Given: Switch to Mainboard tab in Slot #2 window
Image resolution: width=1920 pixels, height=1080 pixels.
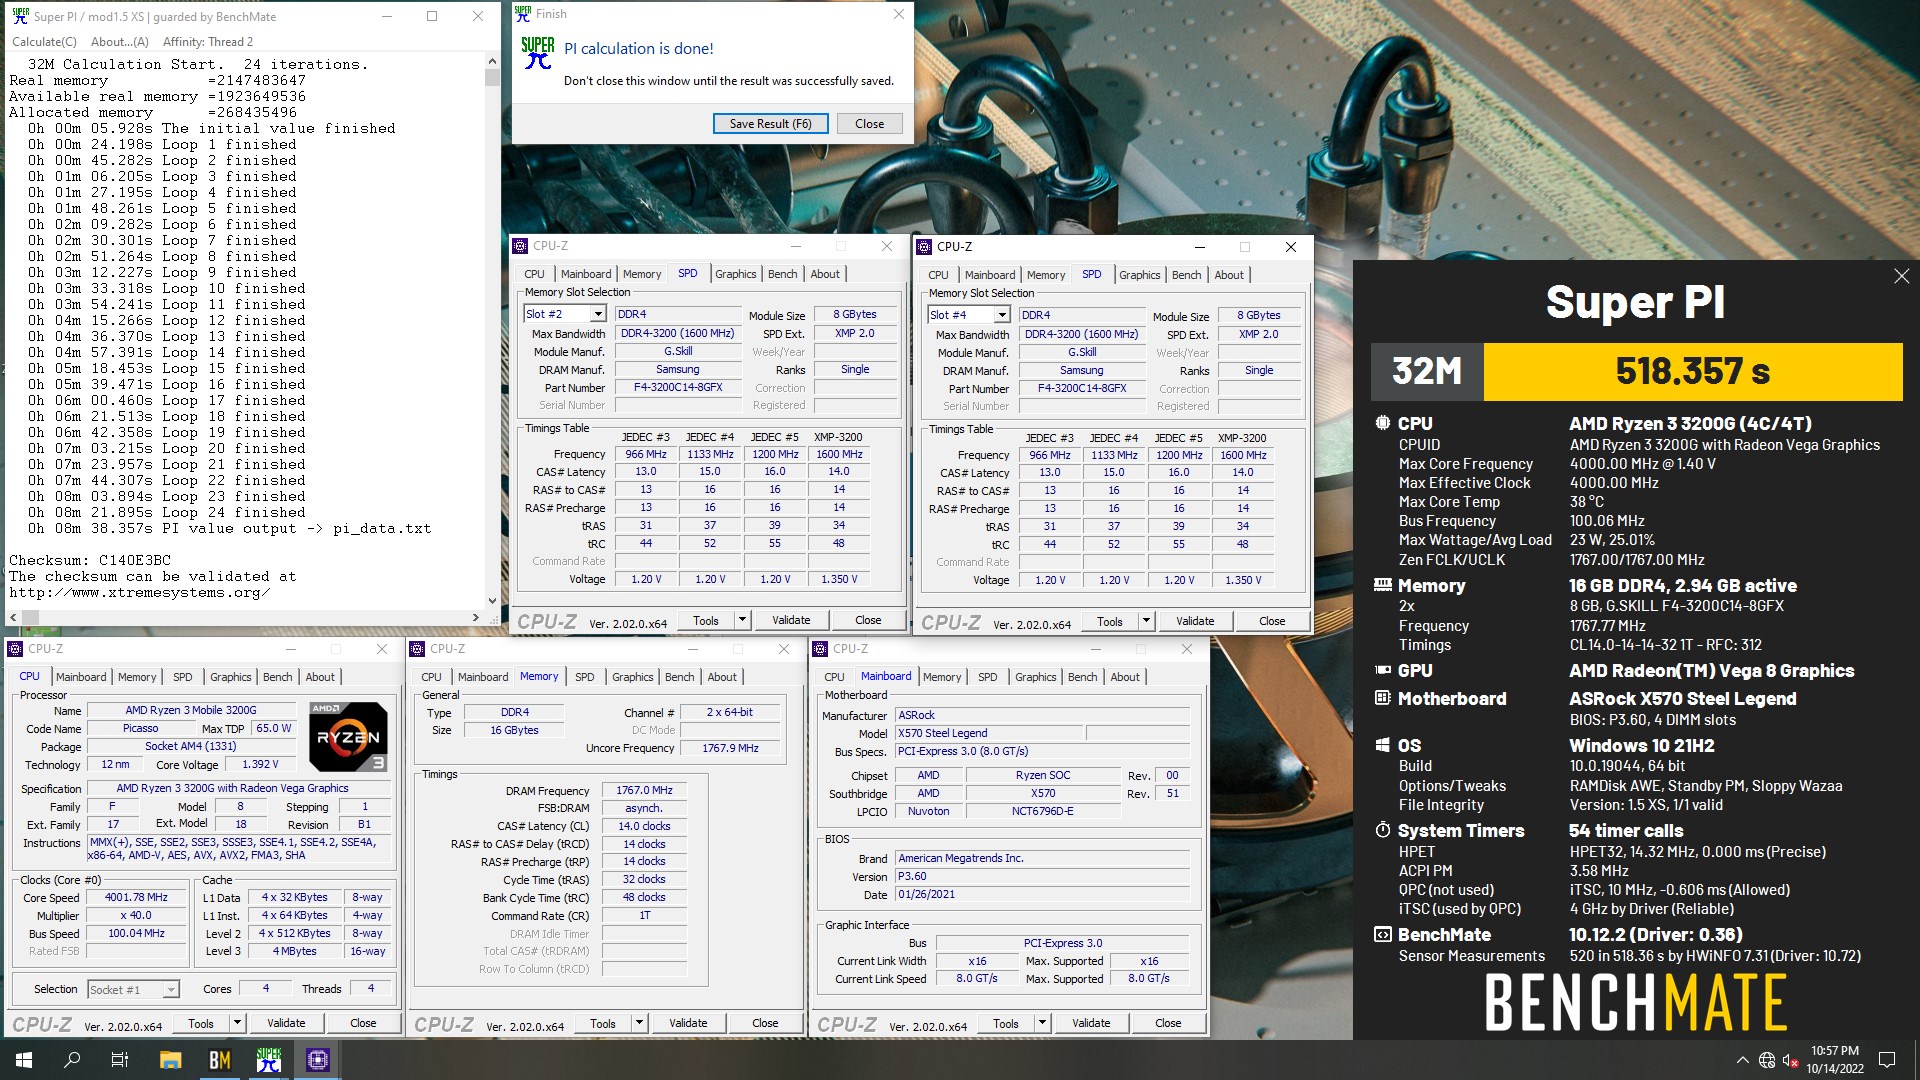Looking at the screenshot, I should pyautogui.click(x=586, y=274).
